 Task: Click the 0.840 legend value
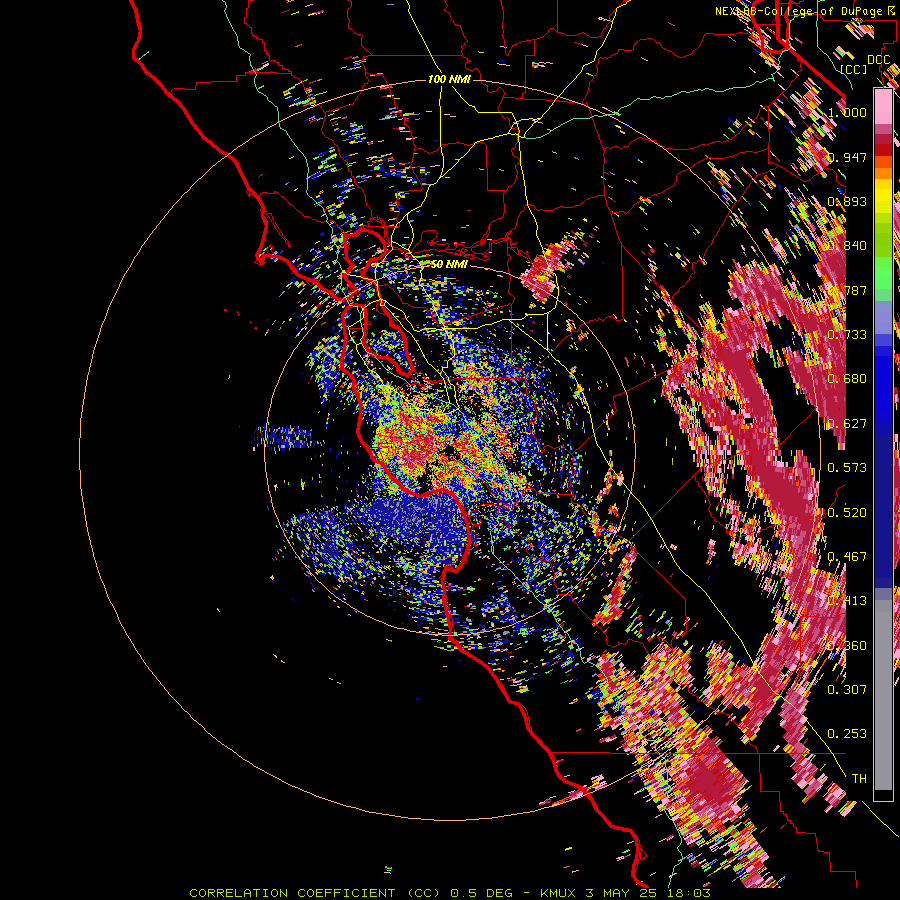[847, 246]
